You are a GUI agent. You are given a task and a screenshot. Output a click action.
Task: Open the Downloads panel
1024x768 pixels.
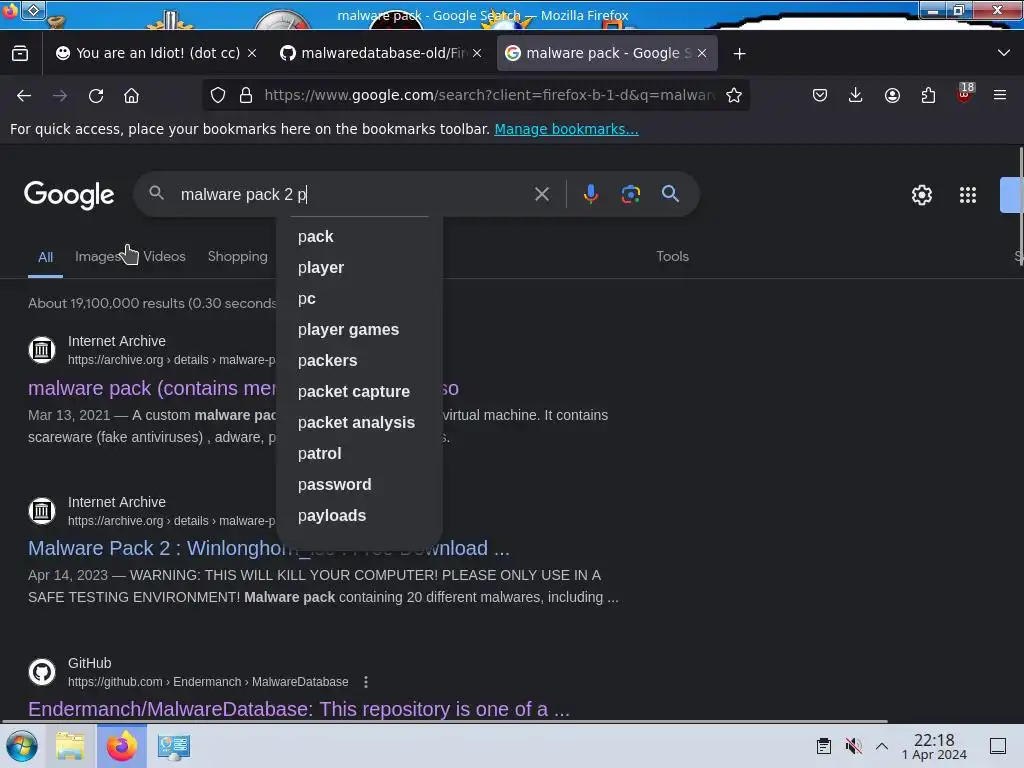[x=856, y=95]
